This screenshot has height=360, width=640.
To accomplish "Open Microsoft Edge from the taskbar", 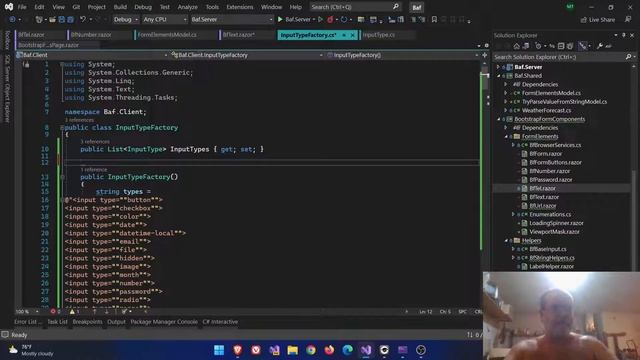I will [x=347, y=350].
